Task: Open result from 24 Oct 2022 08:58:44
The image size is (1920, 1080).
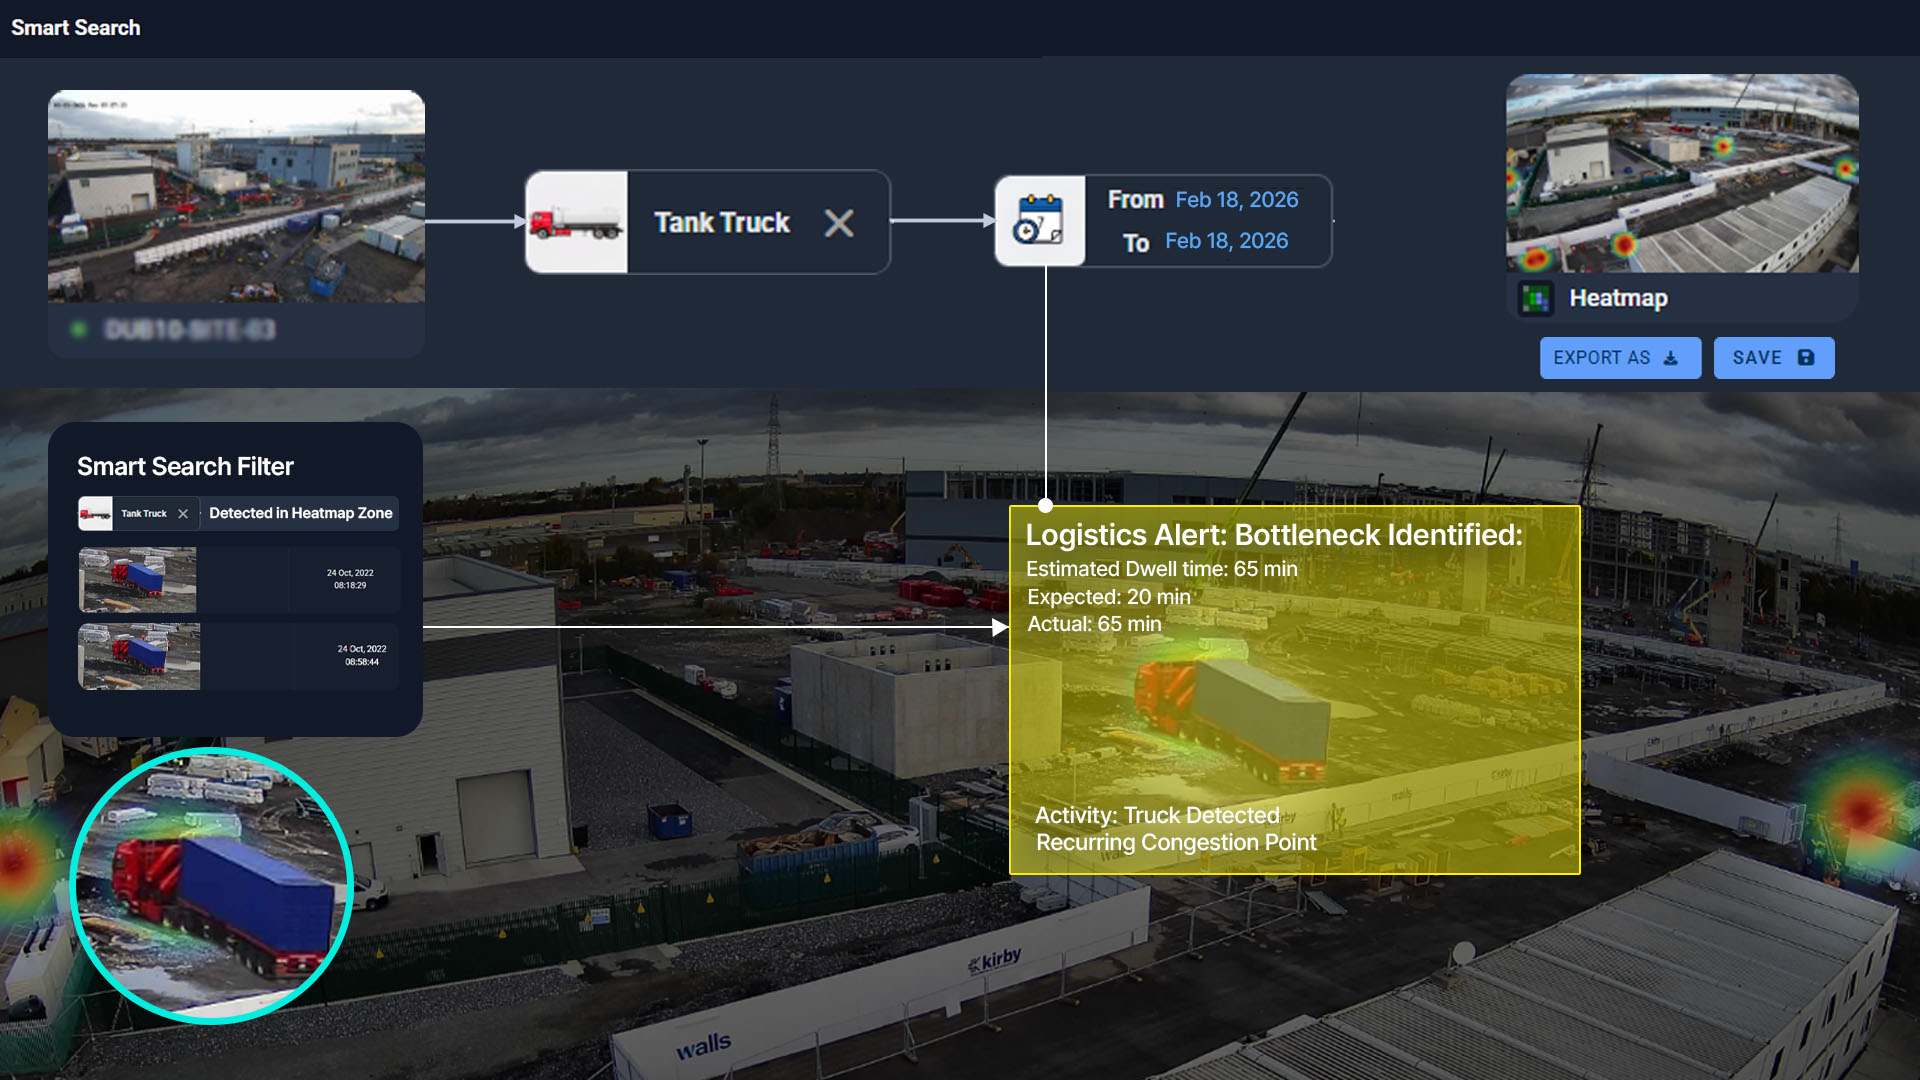Action: click(239, 656)
